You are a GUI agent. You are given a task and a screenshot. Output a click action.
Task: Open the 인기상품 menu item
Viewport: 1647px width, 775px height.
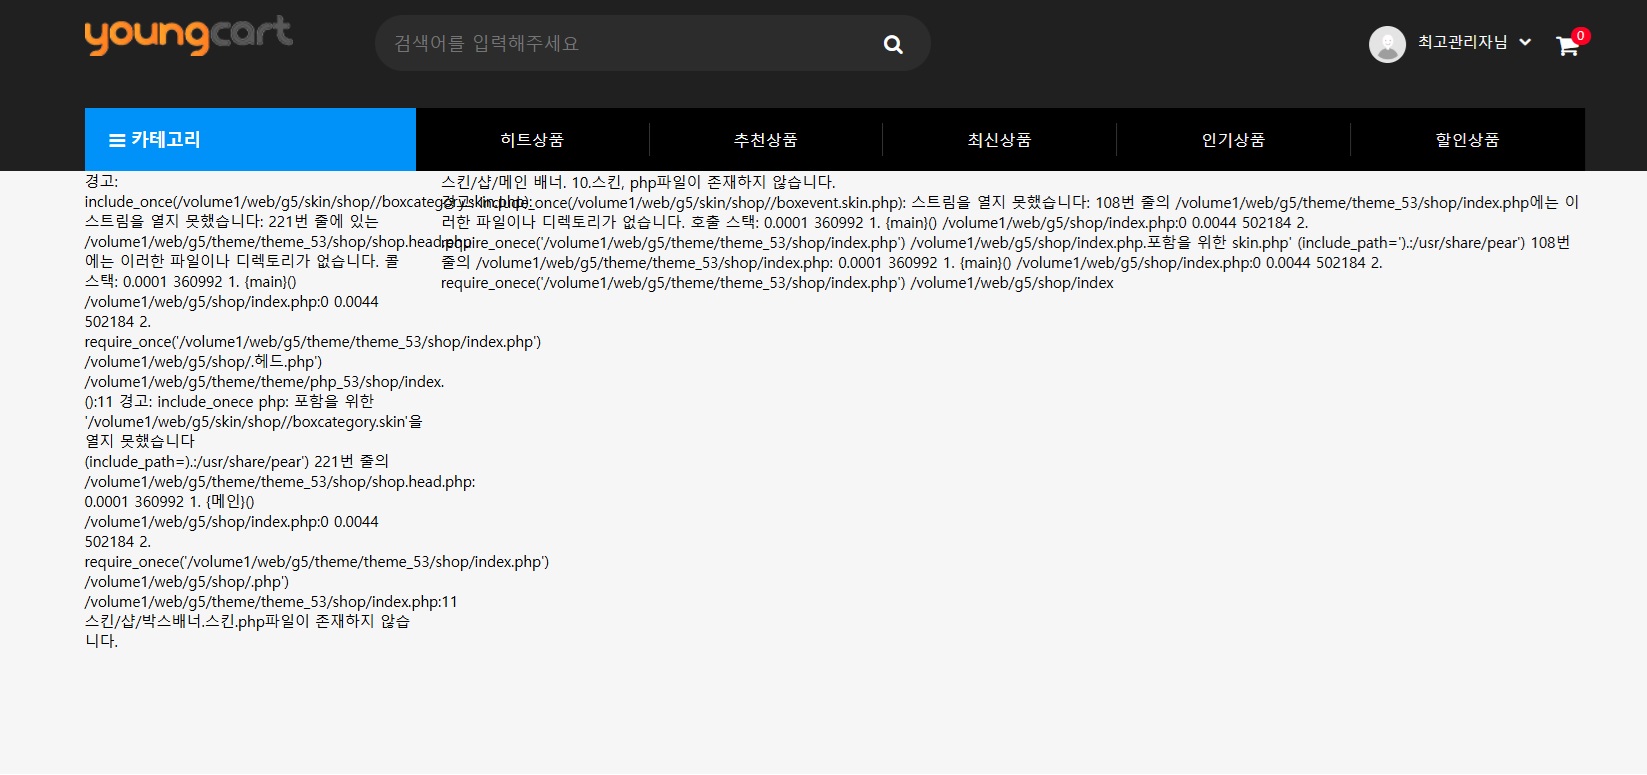tap(1233, 140)
